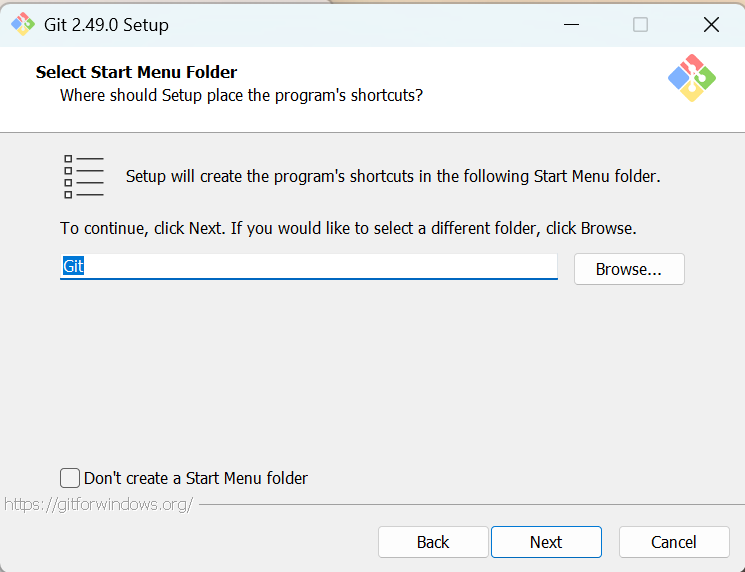The width and height of the screenshot is (745, 572).
Task: Click the "To continue, click Next" instruction text
Action: [x=348, y=229]
